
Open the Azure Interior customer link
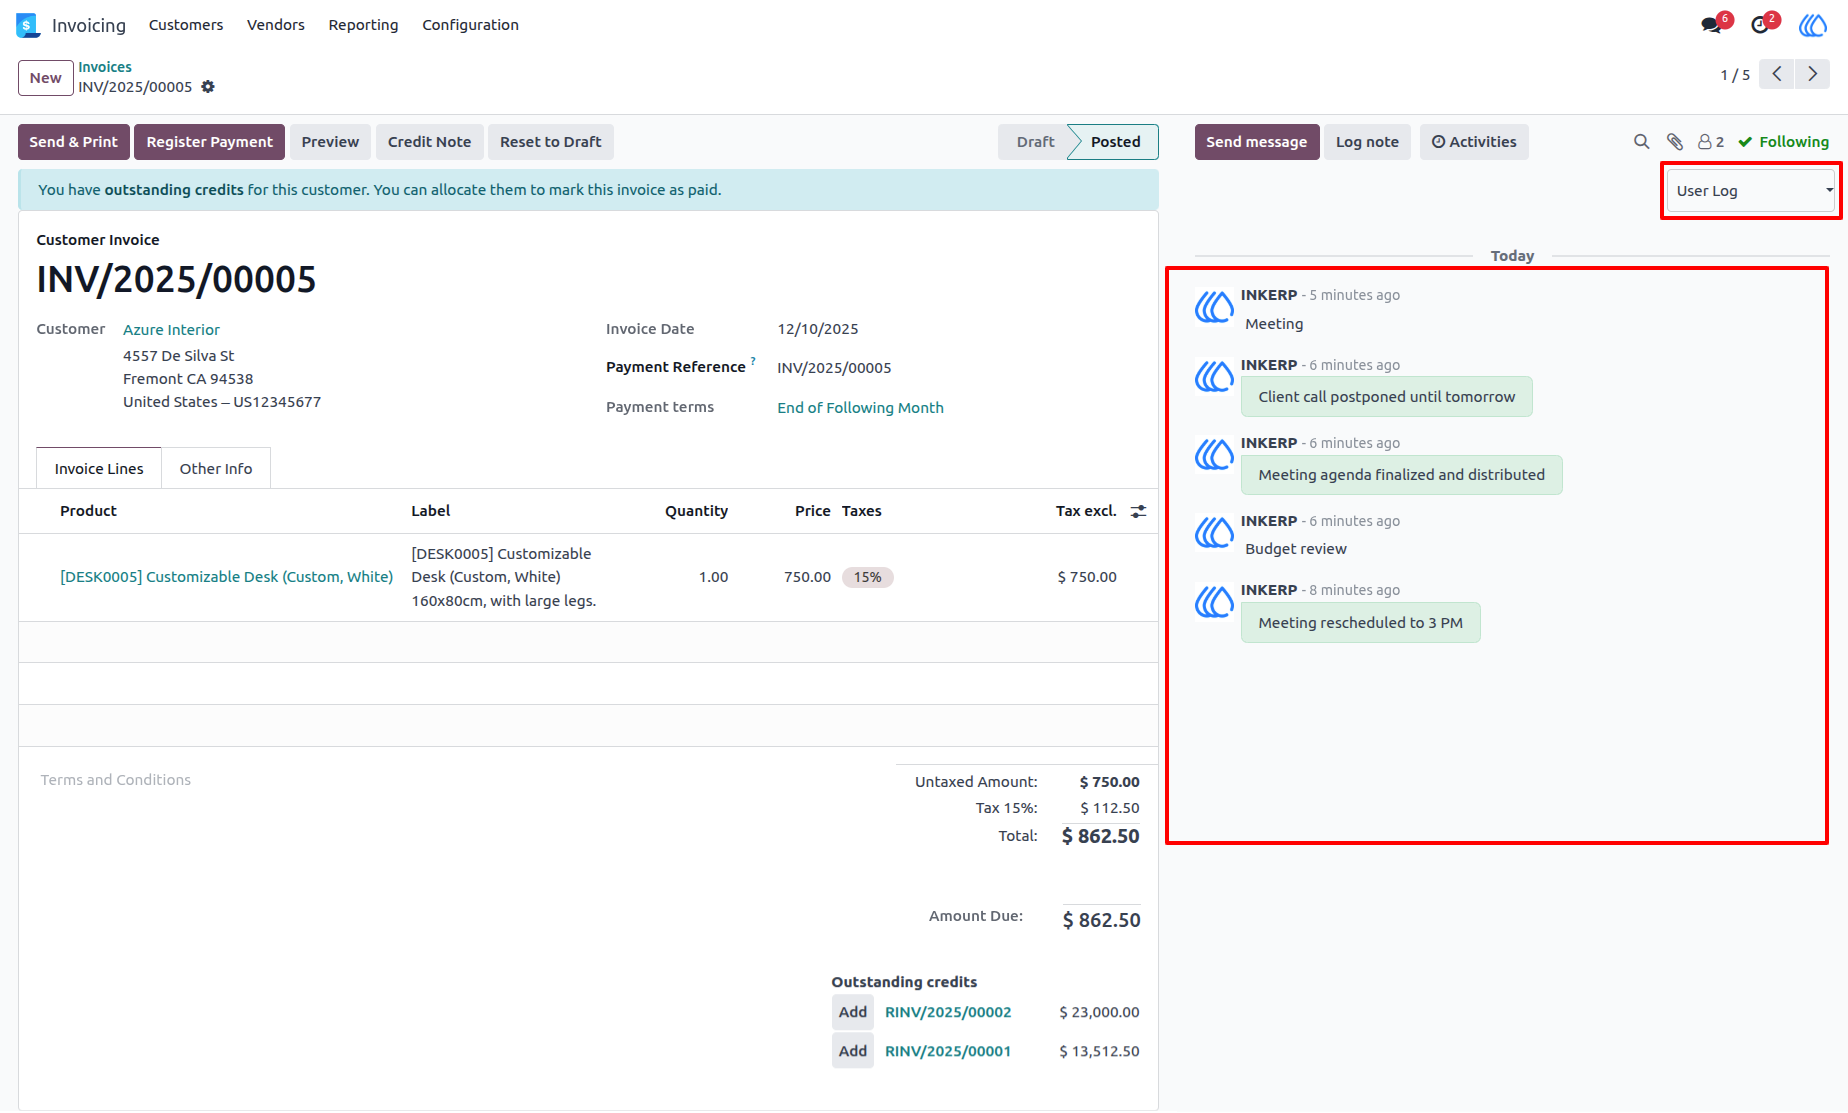171,330
